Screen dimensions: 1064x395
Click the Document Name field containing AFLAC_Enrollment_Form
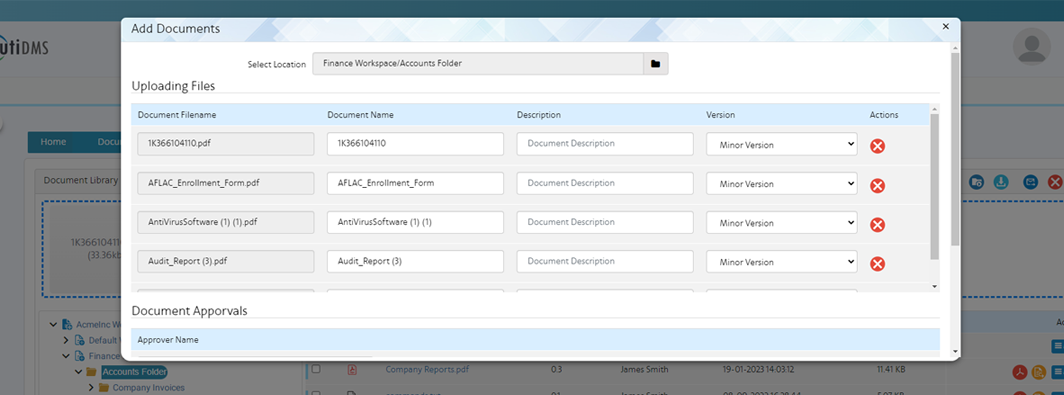(x=415, y=183)
